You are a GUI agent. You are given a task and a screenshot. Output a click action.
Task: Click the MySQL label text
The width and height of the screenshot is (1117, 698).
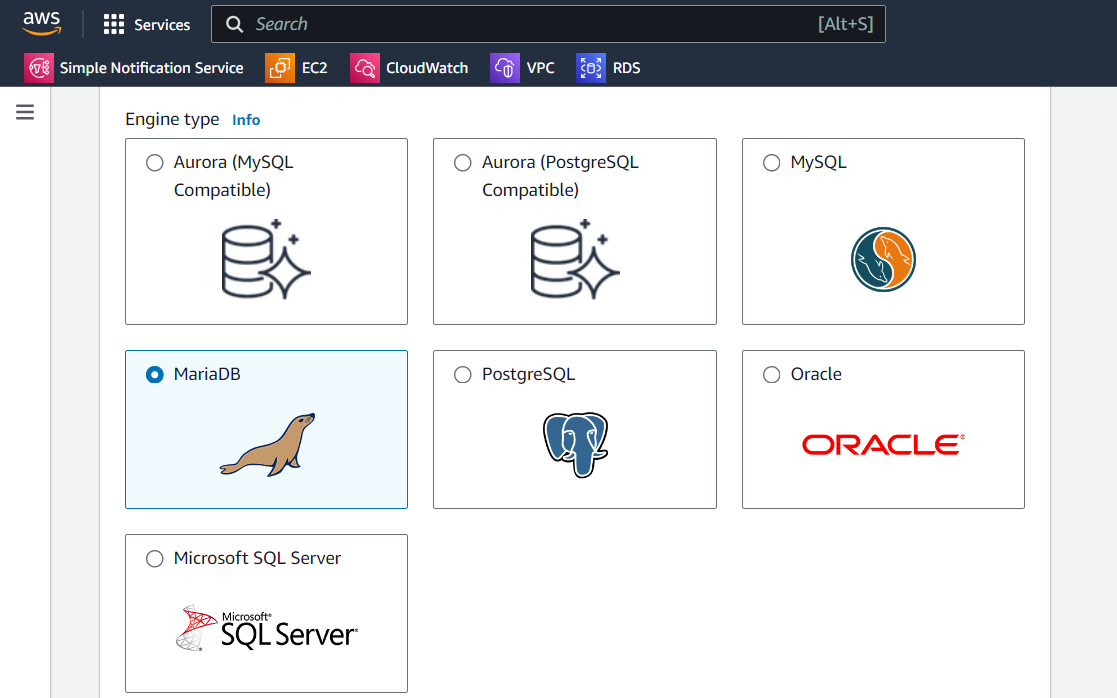click(x=819, y=162)
